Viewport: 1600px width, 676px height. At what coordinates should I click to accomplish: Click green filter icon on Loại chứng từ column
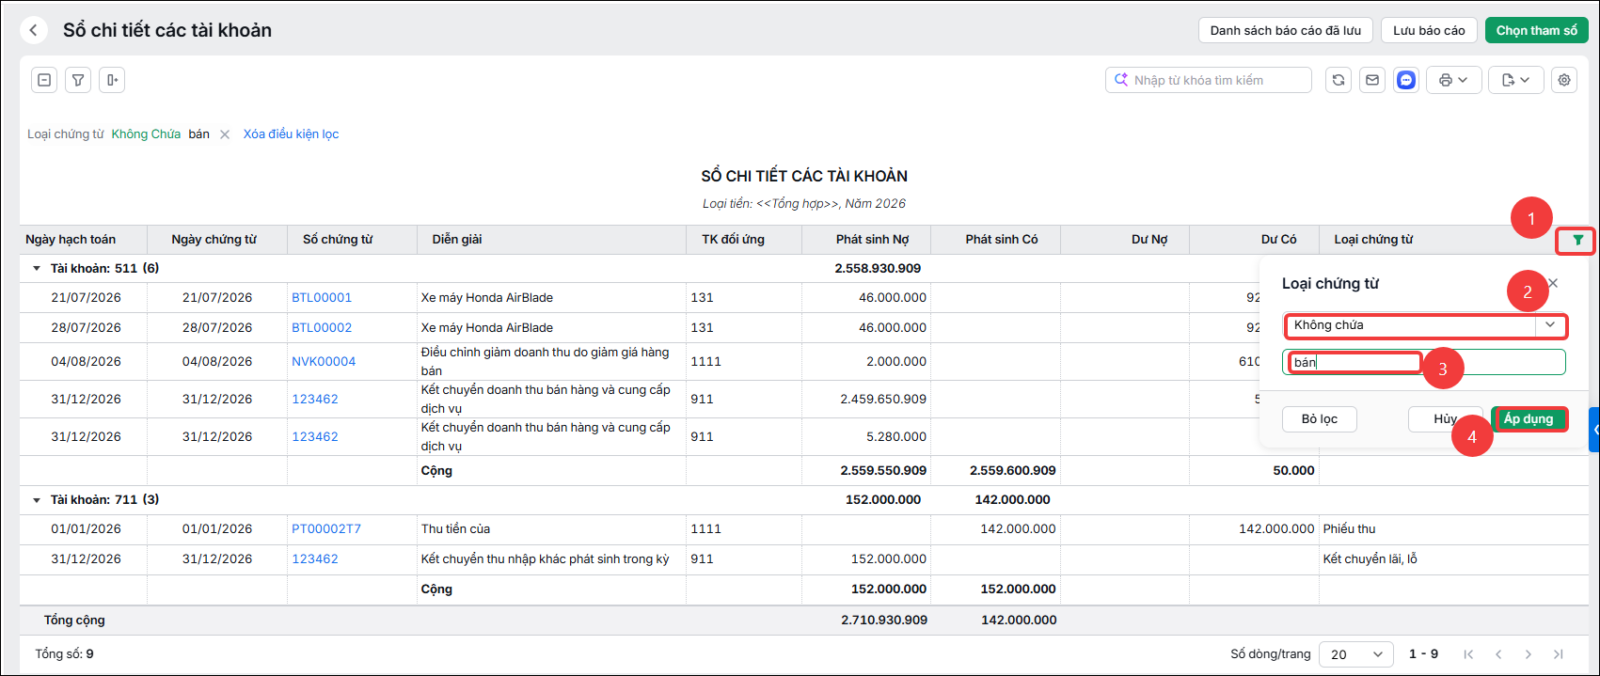coord(1577,240)
